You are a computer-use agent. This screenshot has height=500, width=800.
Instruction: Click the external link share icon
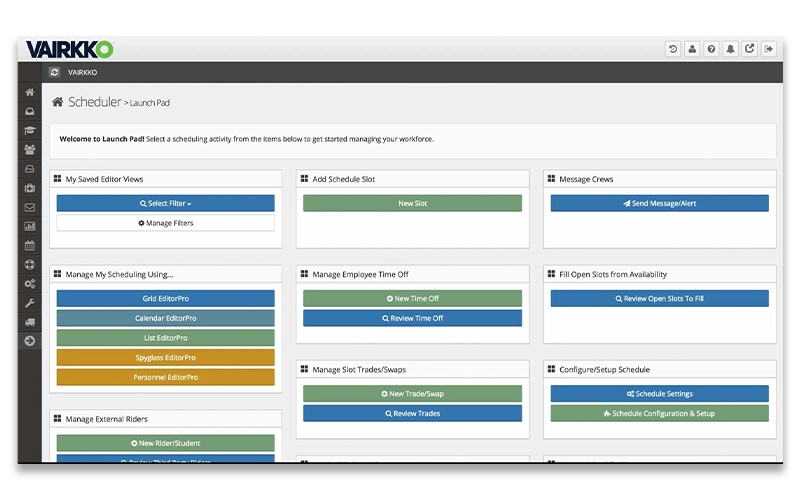tap(749, 49)
